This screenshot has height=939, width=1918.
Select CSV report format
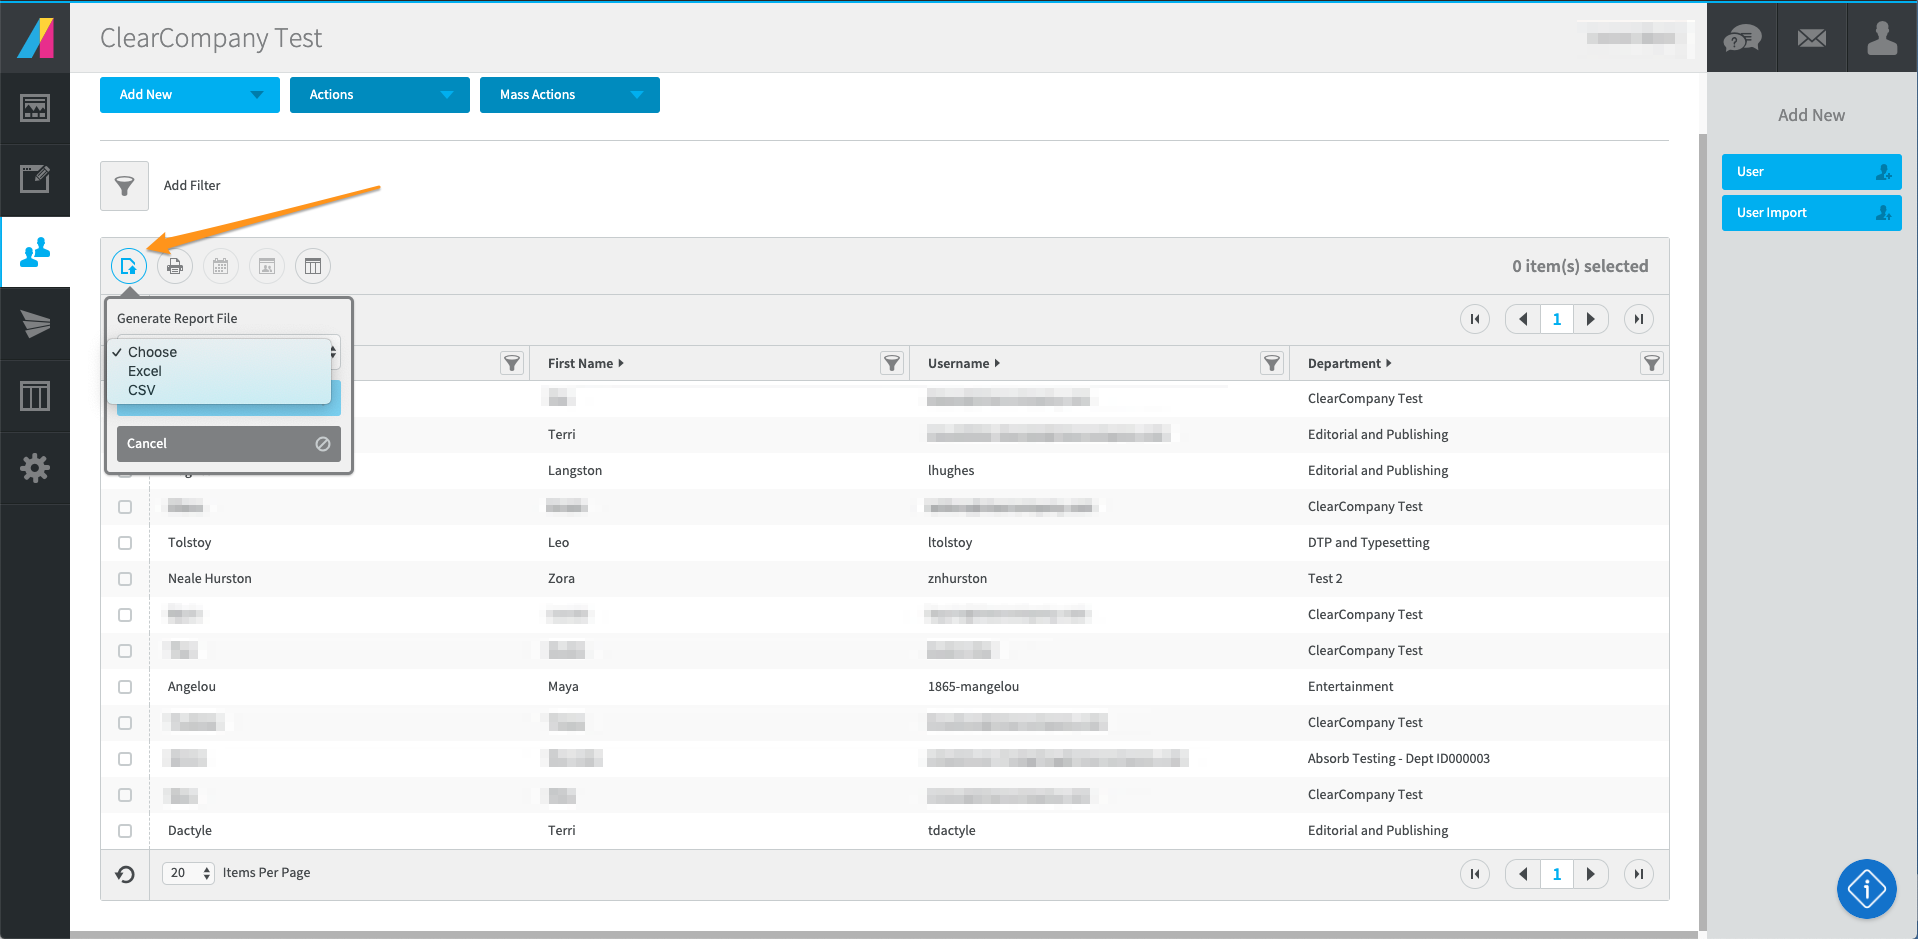pos(219,390)
